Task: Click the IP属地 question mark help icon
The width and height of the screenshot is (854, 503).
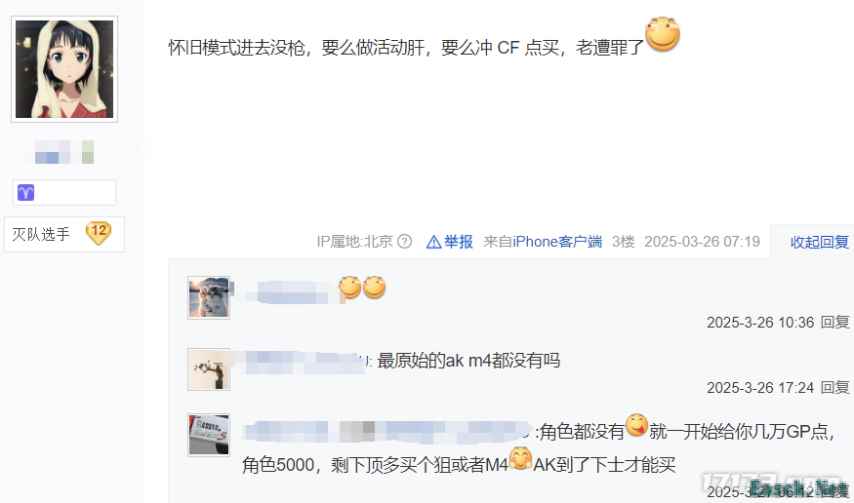Action: coord(404,241)
